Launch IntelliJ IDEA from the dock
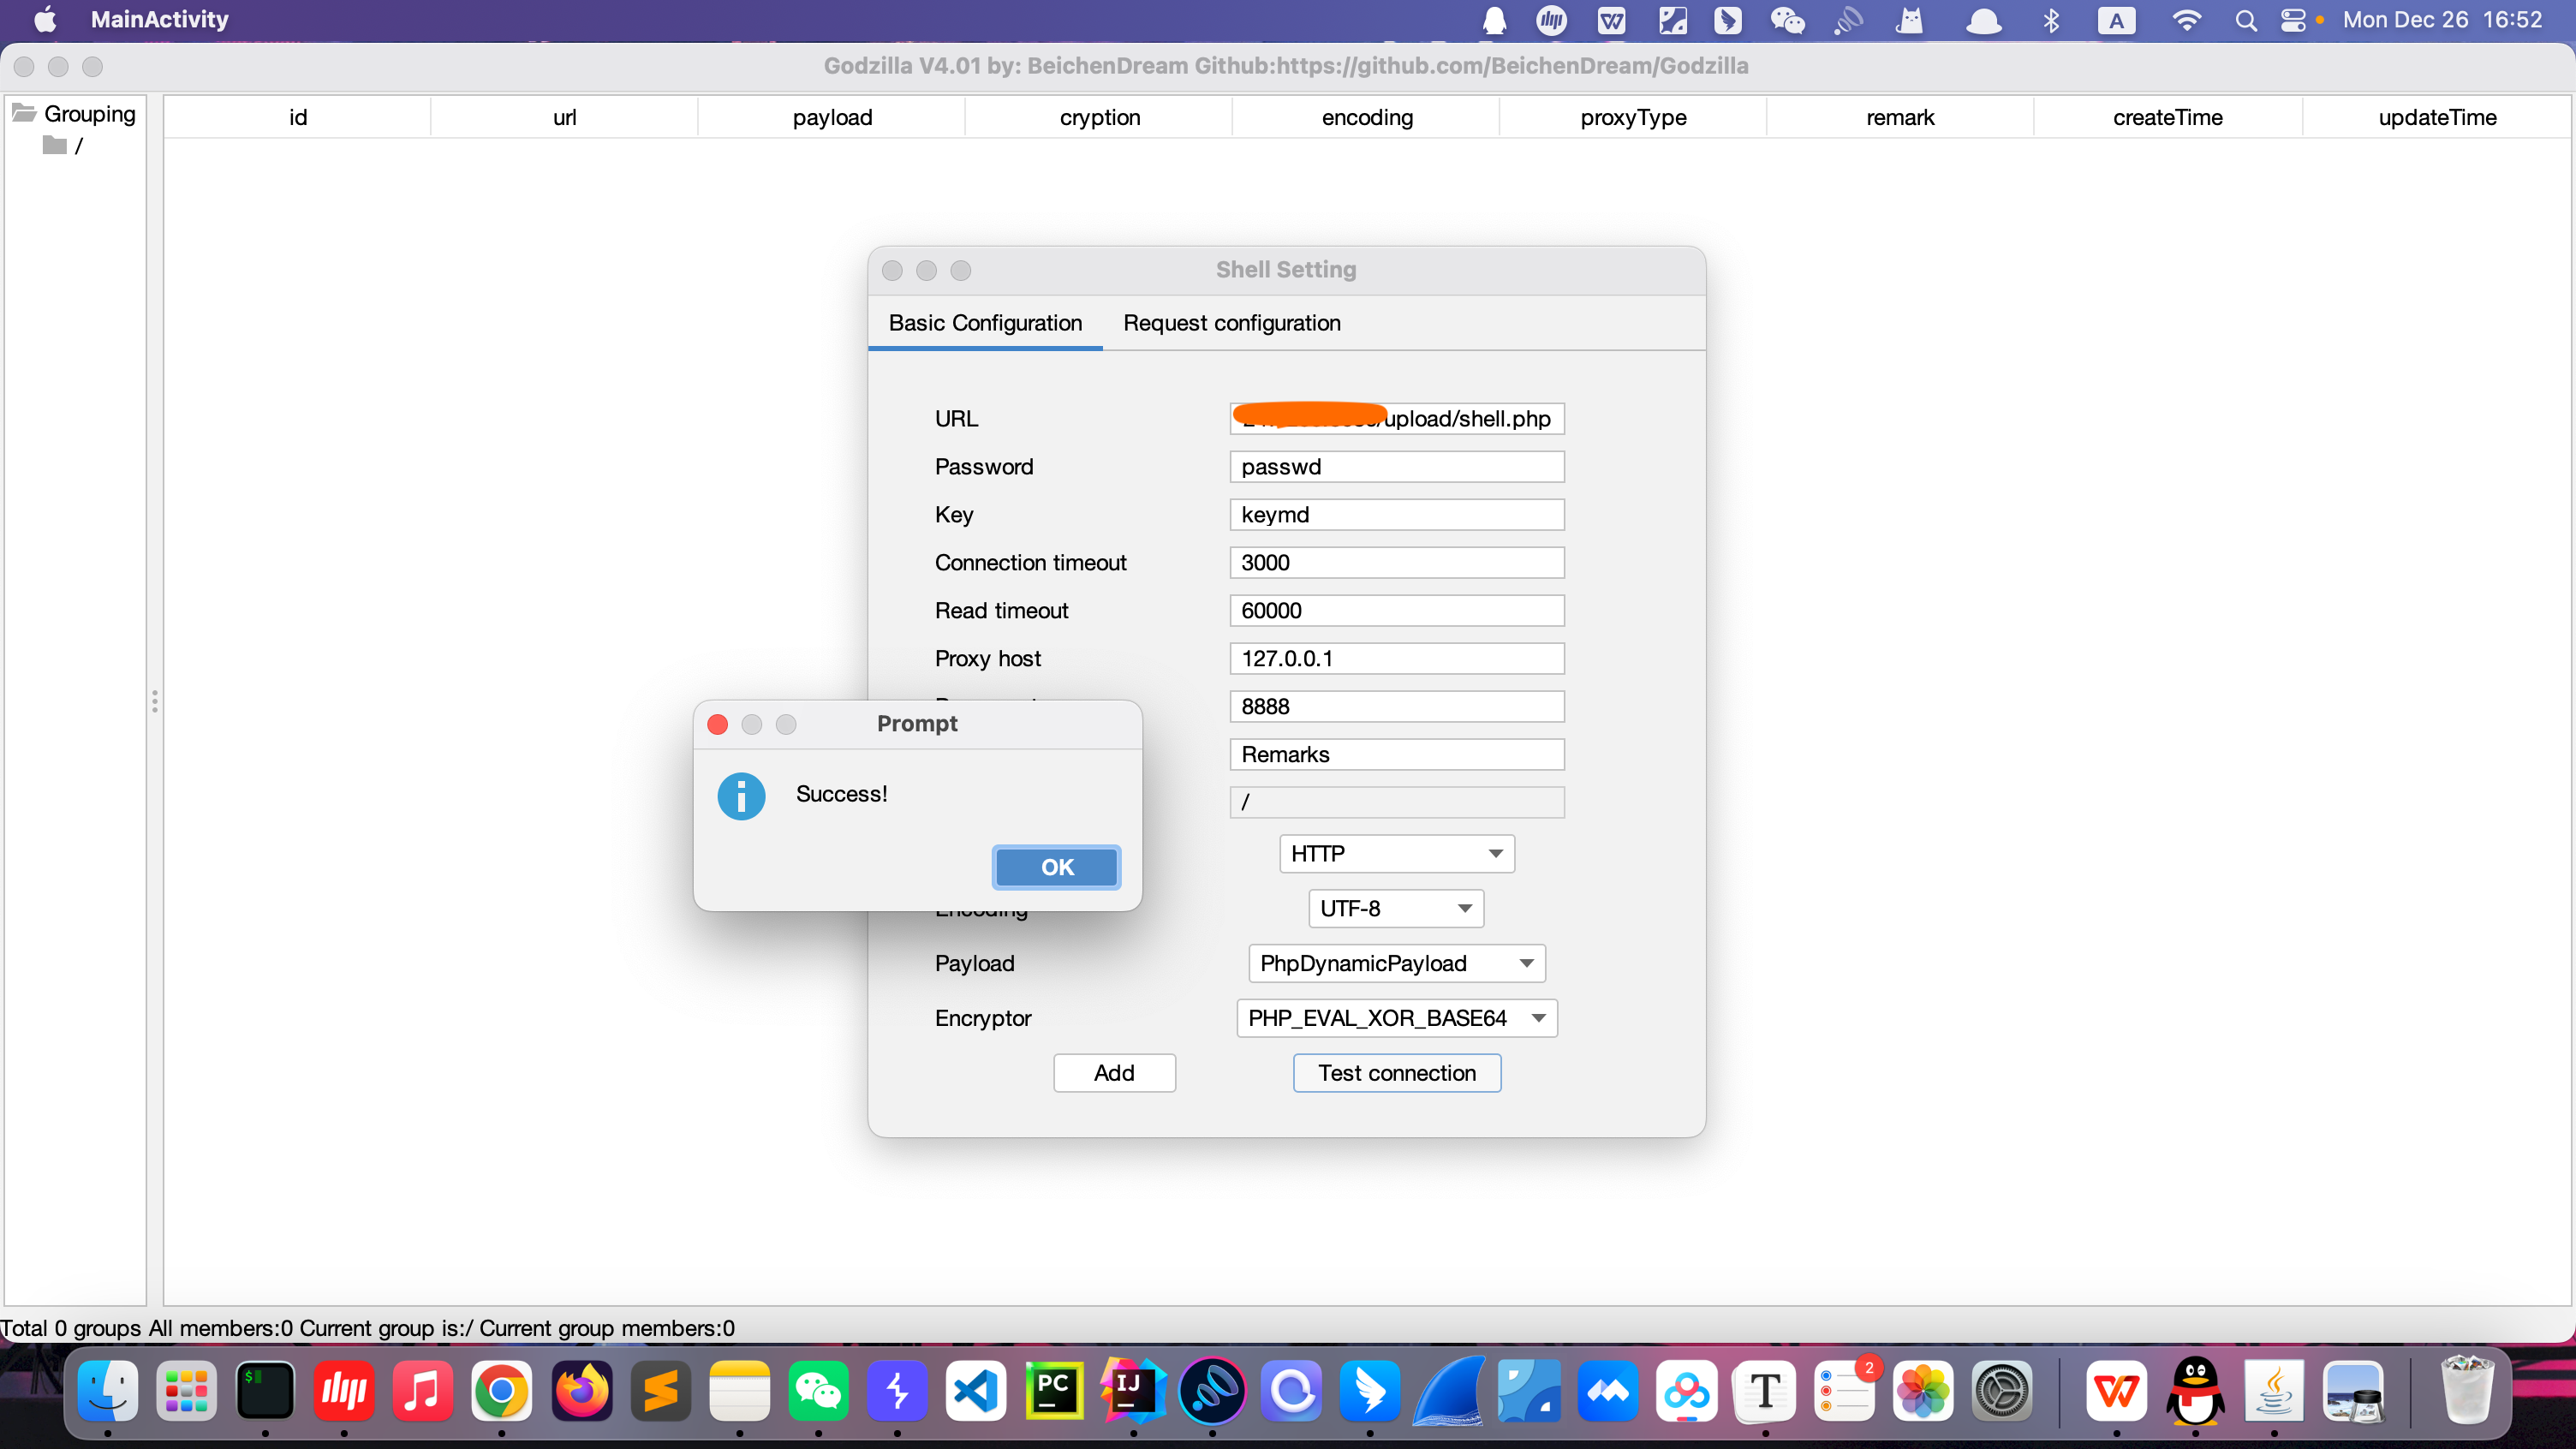This screenshot has width=2576, height=1449. pos(1133,1391)
